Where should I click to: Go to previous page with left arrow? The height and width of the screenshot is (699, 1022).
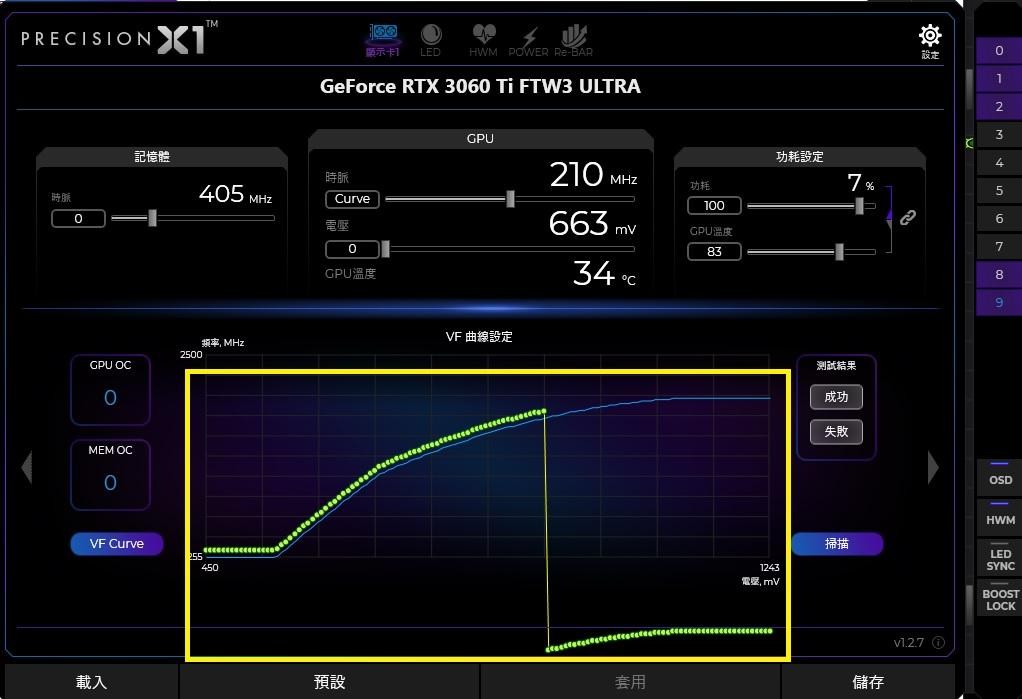pyautogui.click(x=27, y=467)
